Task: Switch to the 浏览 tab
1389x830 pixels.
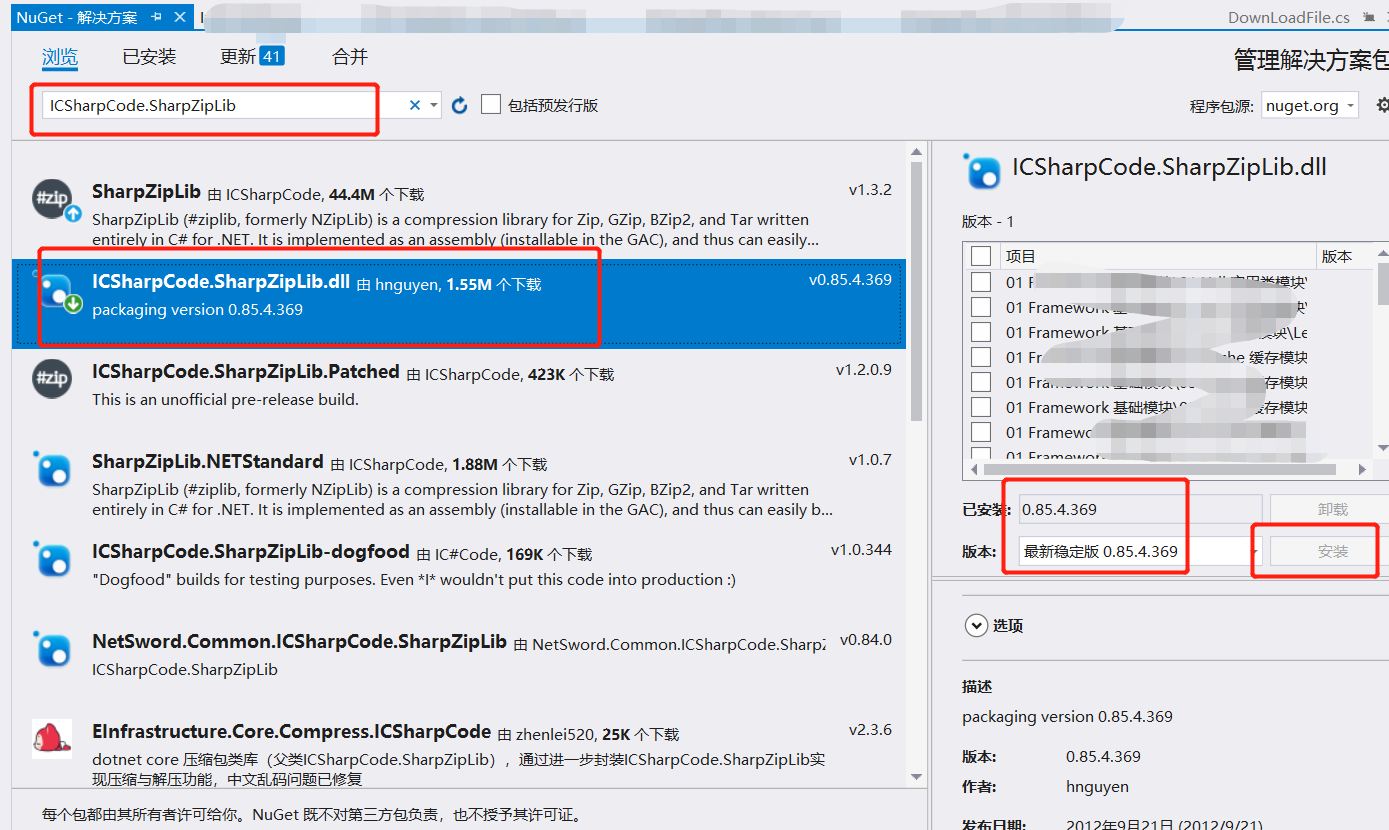Action: click(x=60, y=57)
